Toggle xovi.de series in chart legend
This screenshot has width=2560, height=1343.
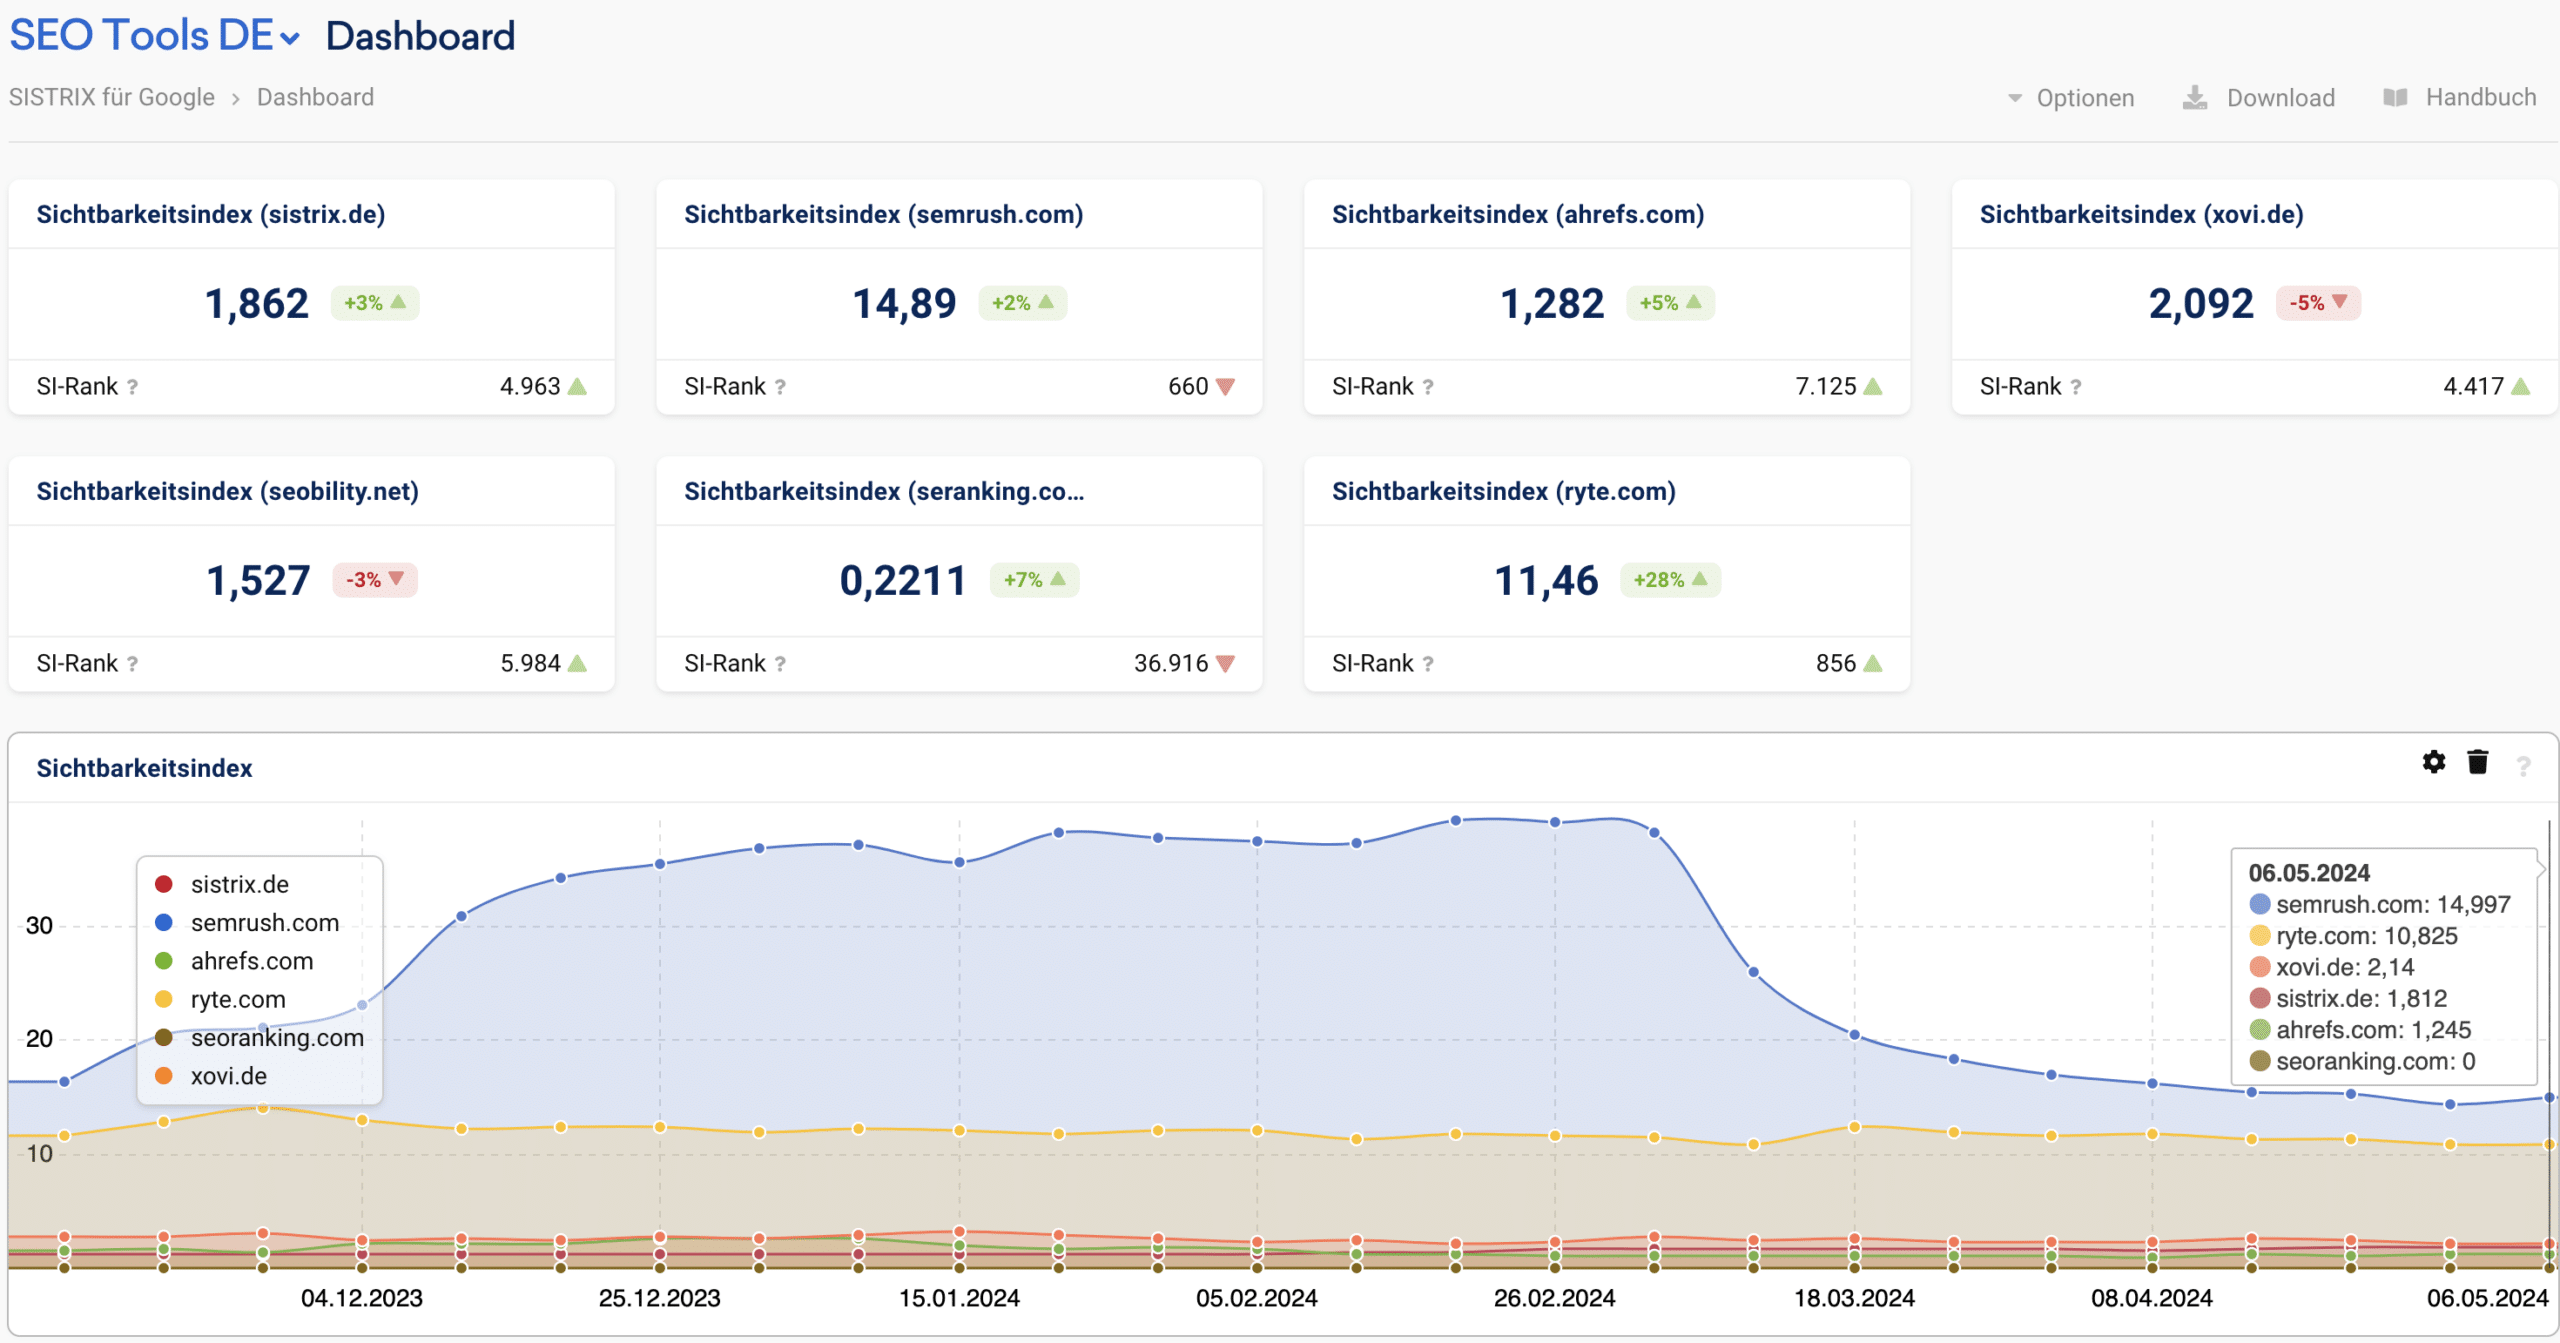point(211,1077)
